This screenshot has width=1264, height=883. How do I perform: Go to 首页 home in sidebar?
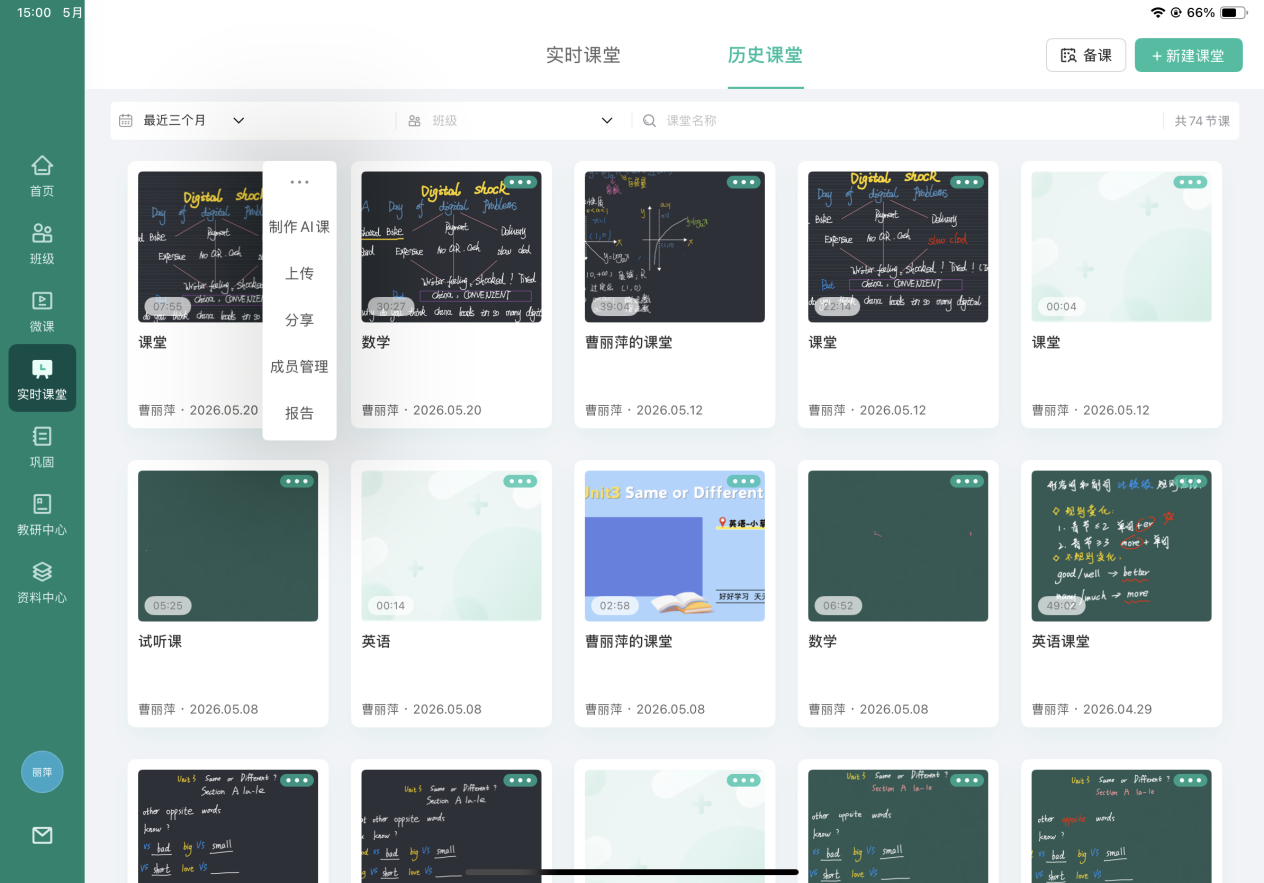[x=42, y=176]
